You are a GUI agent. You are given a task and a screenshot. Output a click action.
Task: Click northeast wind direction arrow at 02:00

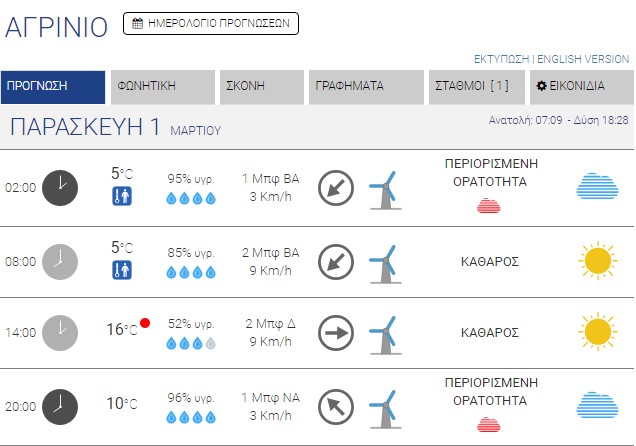point(336,187)
